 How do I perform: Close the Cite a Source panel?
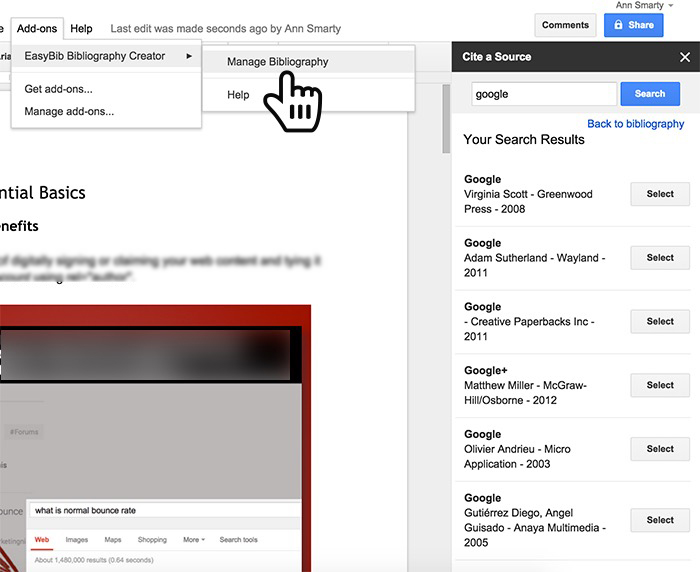[x=685, y=57]
